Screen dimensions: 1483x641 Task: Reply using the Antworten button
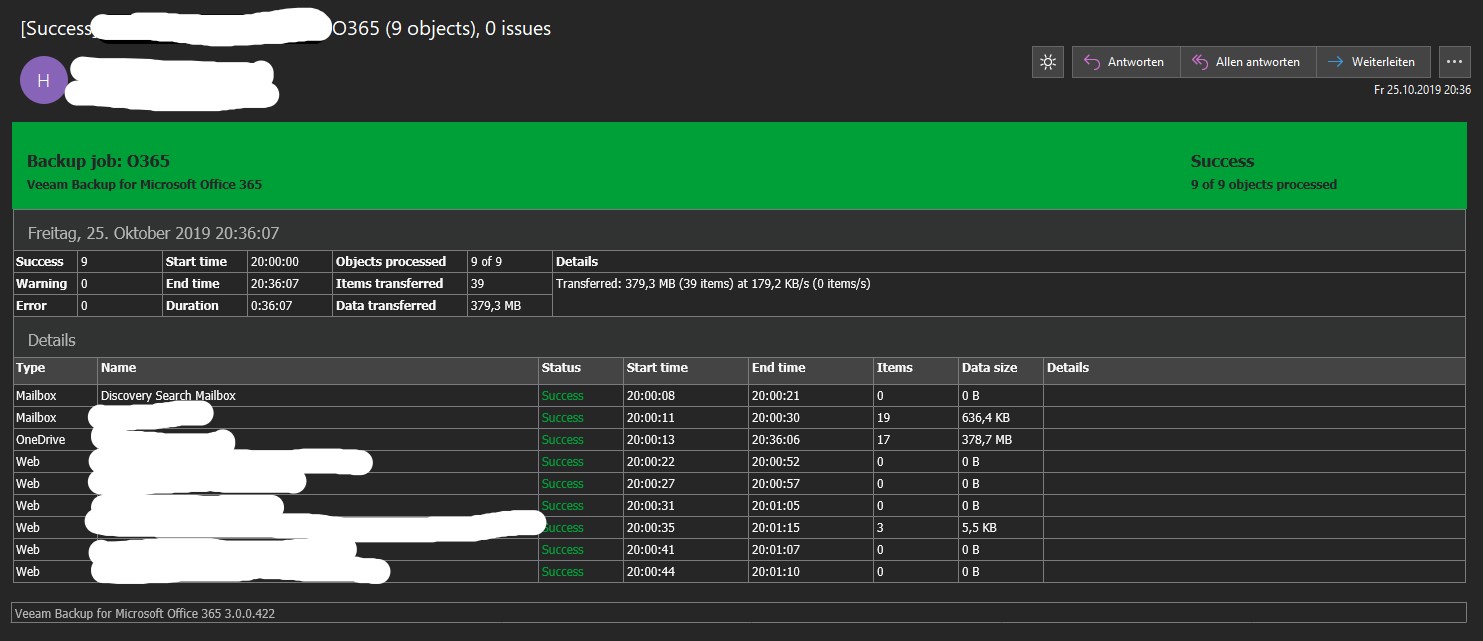click(1126, 62)
